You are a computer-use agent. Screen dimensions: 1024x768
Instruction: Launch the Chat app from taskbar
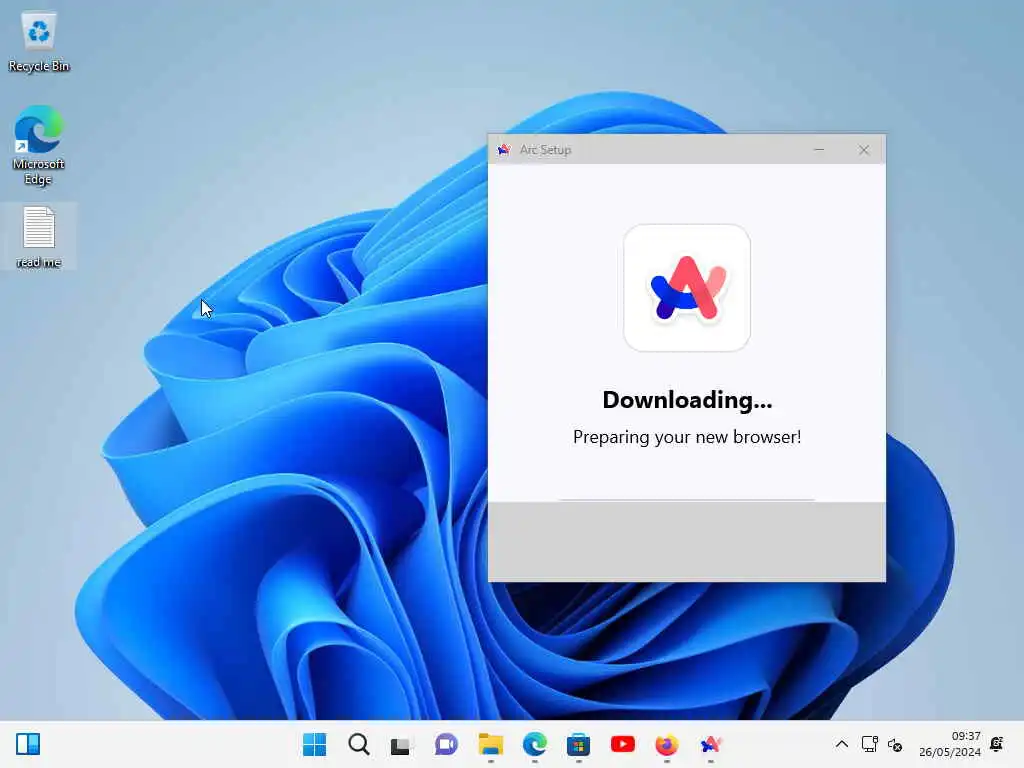[446, 744]
